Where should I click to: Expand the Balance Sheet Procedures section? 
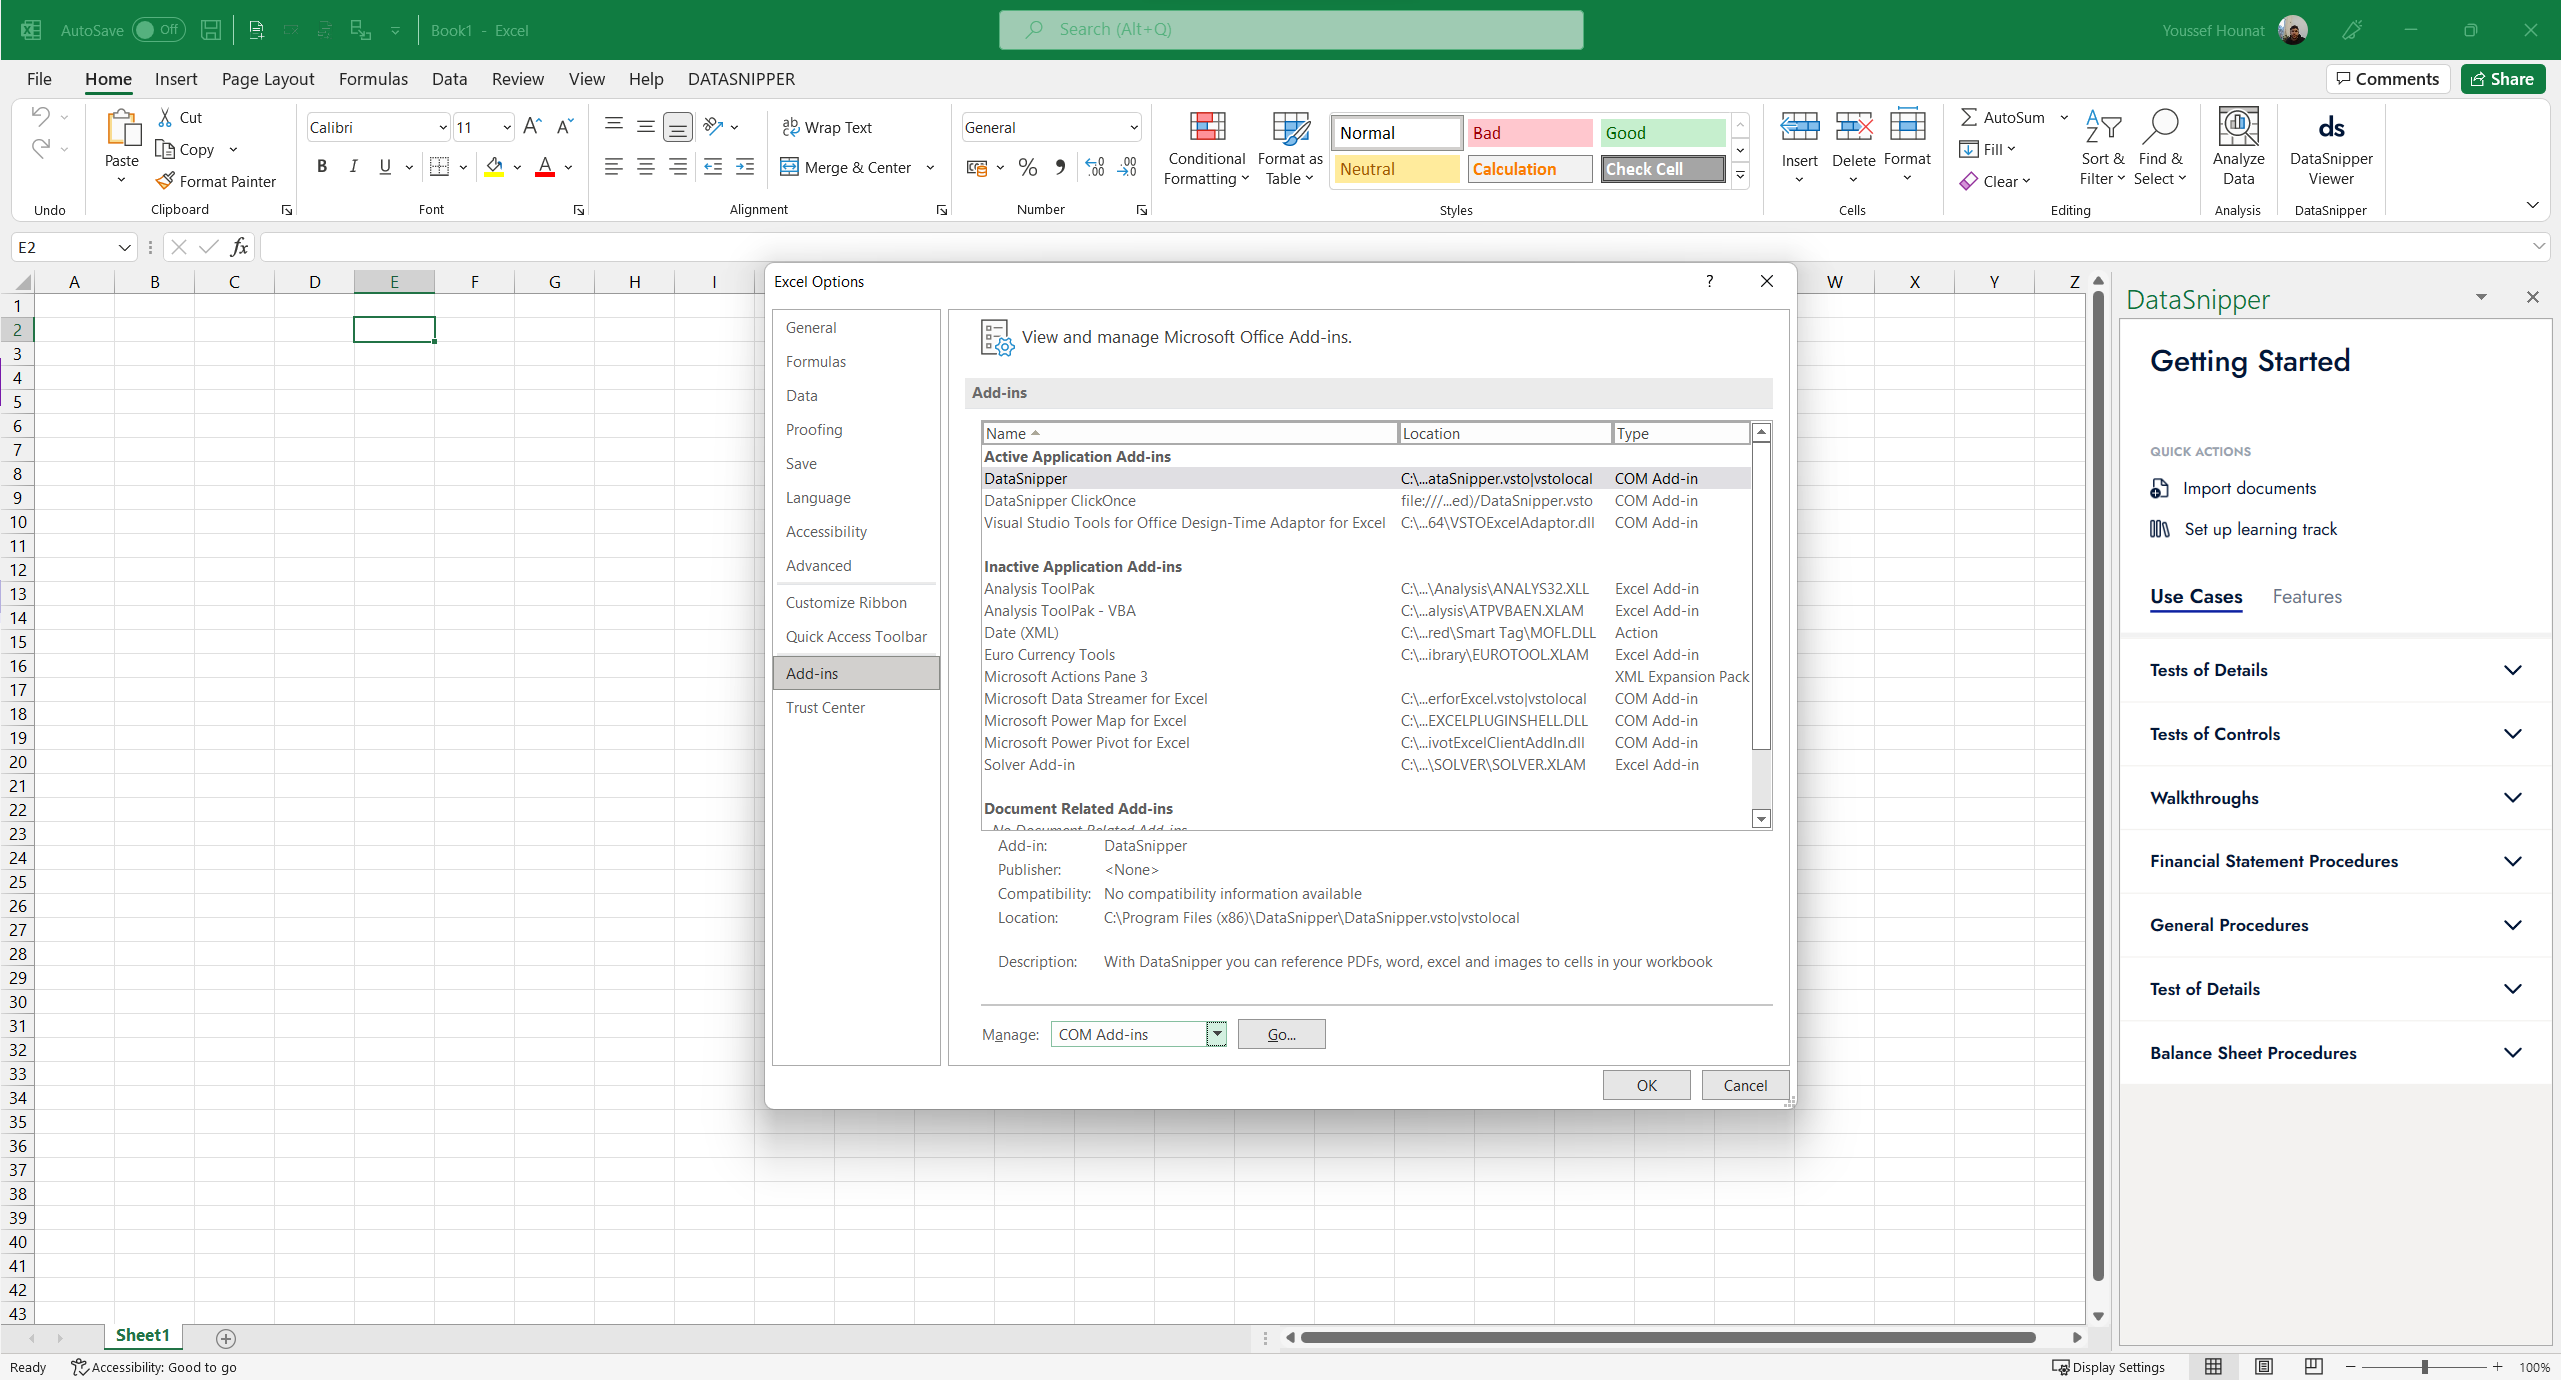click(2333, 1052)
